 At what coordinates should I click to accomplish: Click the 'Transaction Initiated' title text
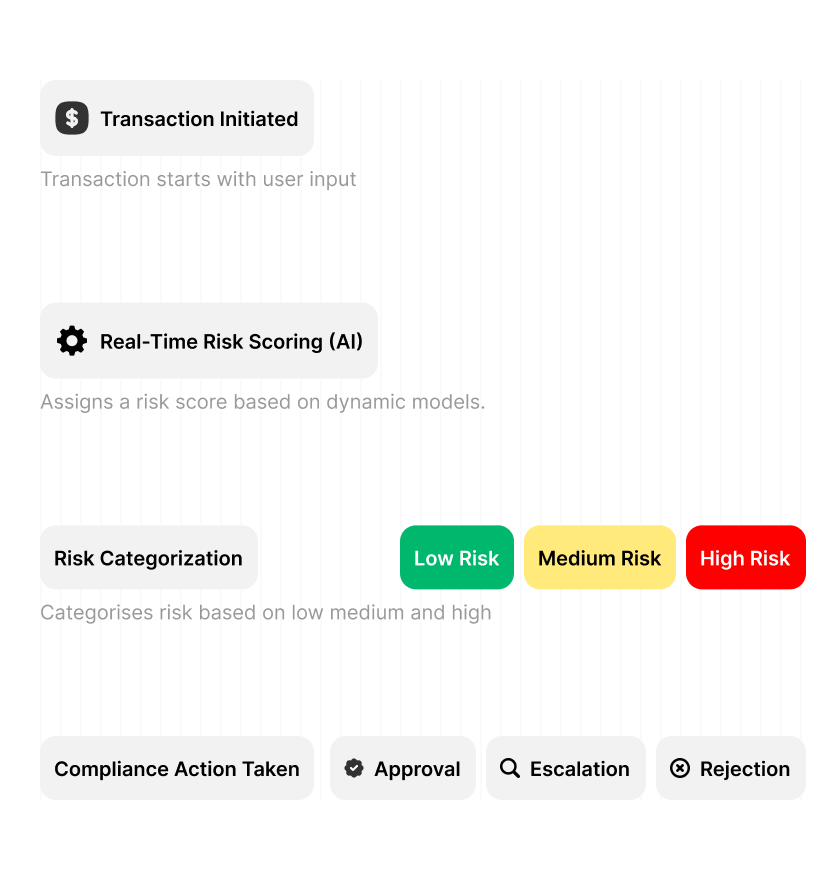point(199,119)
